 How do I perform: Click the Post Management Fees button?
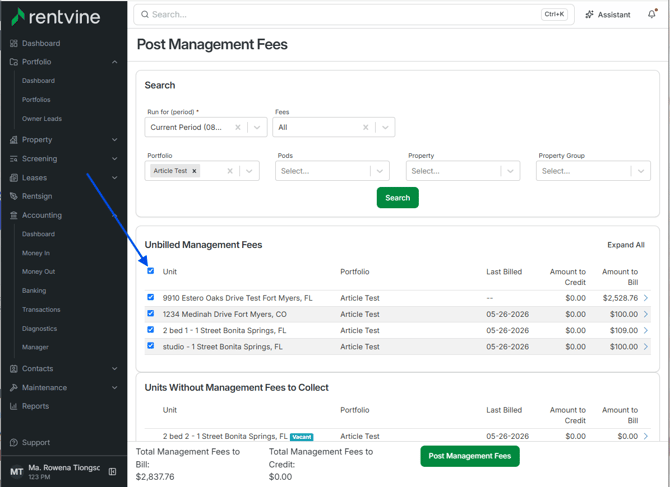tap(470, 456)
